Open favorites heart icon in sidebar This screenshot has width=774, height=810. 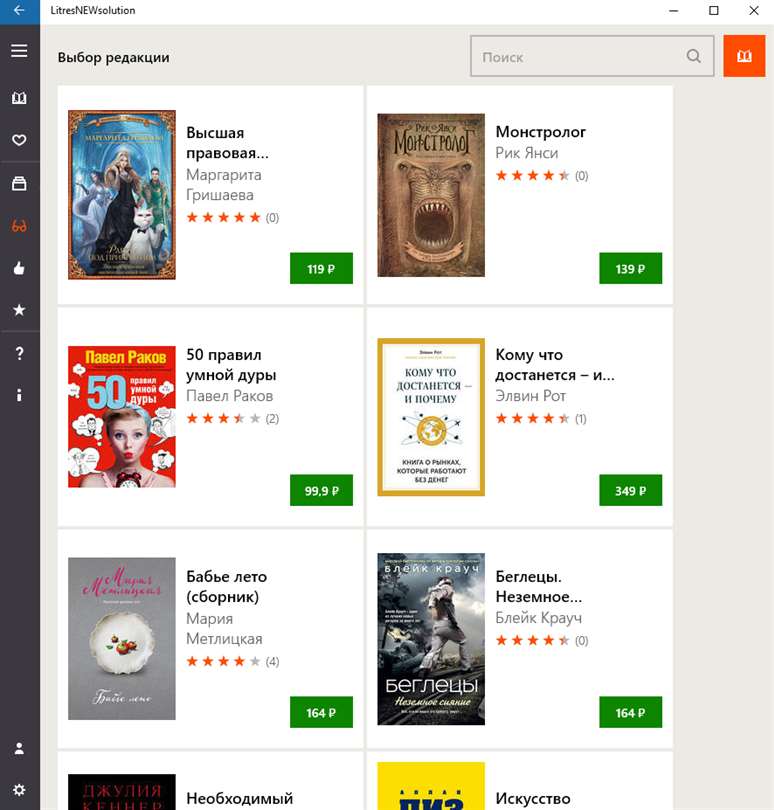pyautogui.click(x=19, y=140)
